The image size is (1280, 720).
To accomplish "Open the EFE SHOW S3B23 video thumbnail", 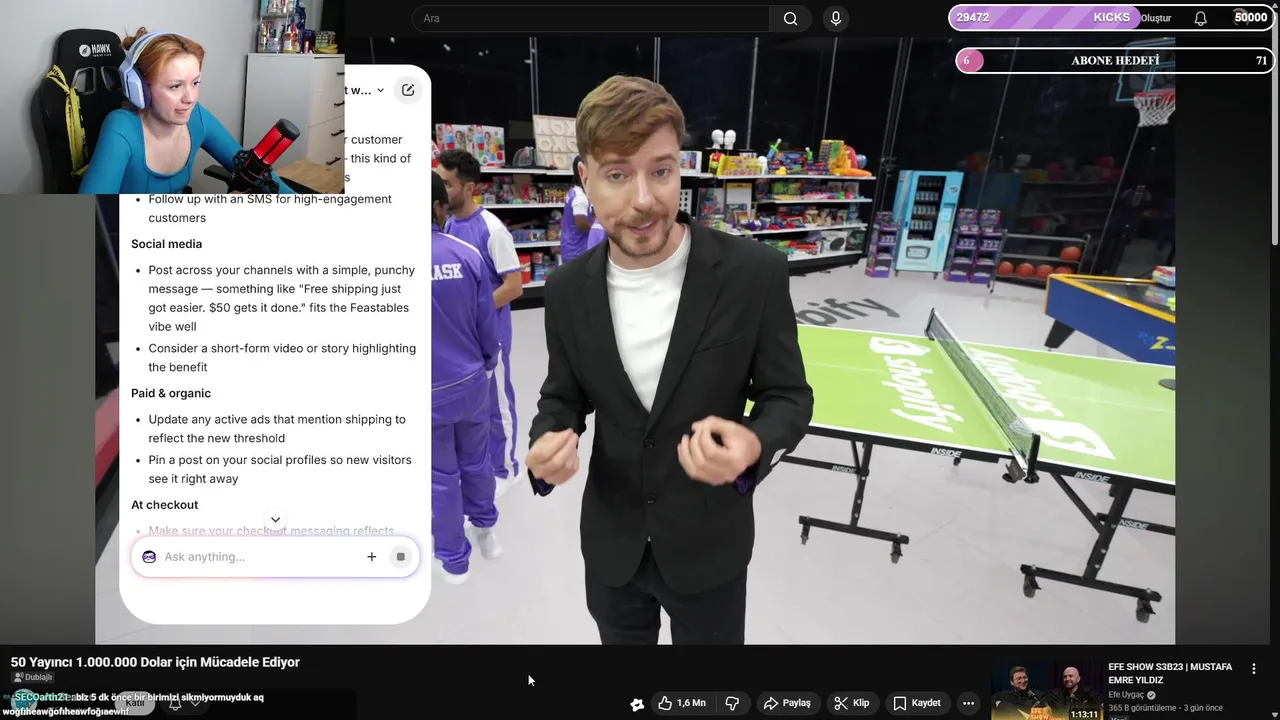I will (1046, 690).
